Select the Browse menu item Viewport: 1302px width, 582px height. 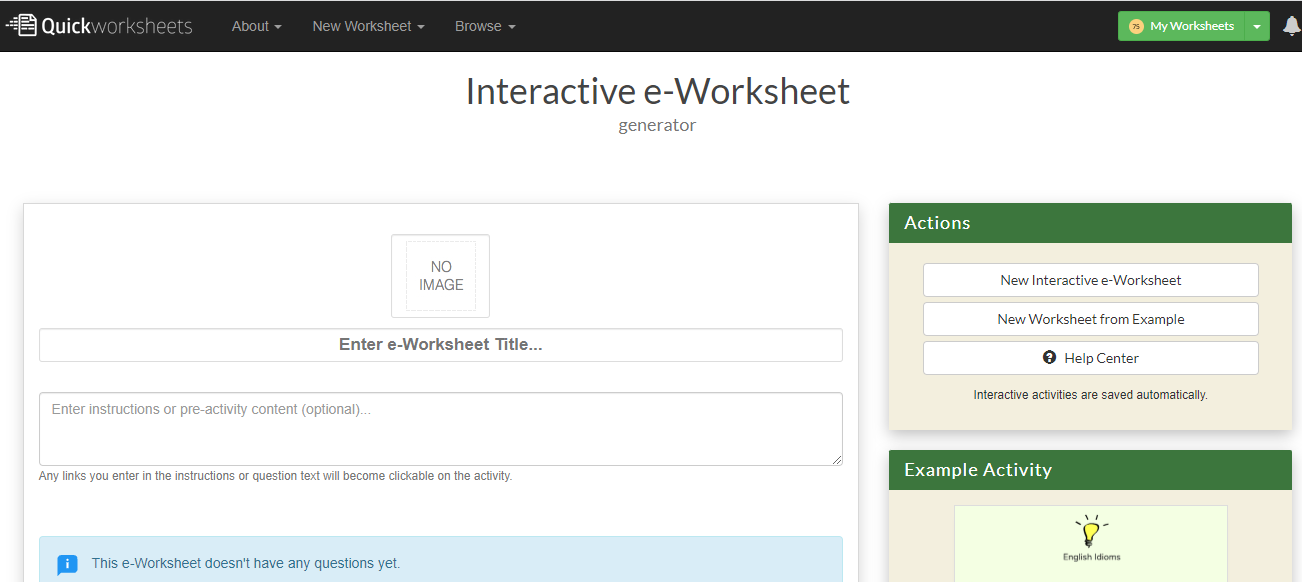485,26
